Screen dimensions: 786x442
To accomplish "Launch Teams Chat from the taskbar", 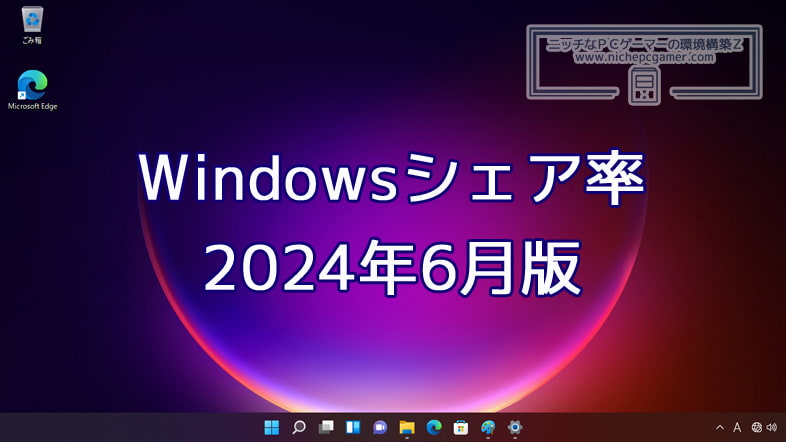I will tap(380, 427).
